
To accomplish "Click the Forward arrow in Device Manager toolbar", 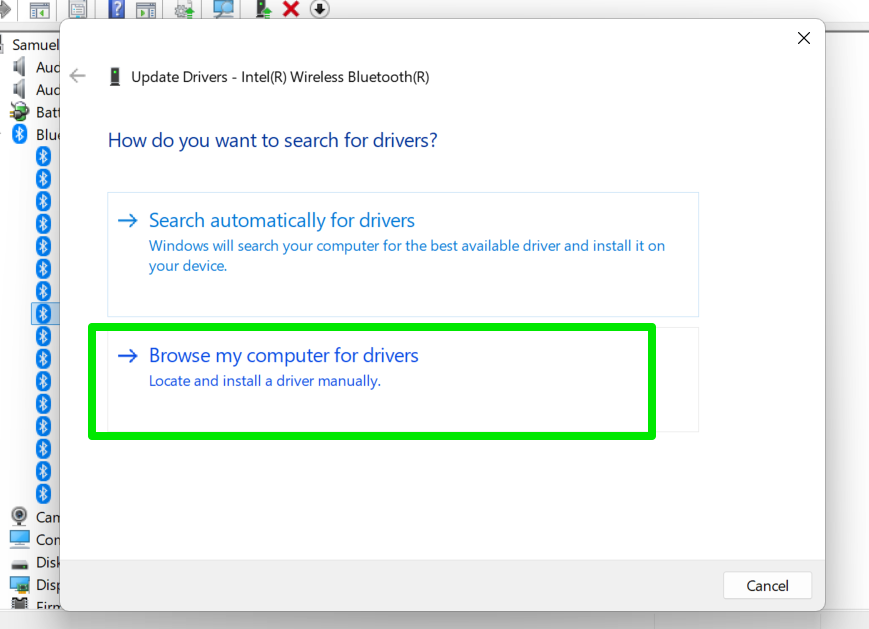I will pos(4,9).
